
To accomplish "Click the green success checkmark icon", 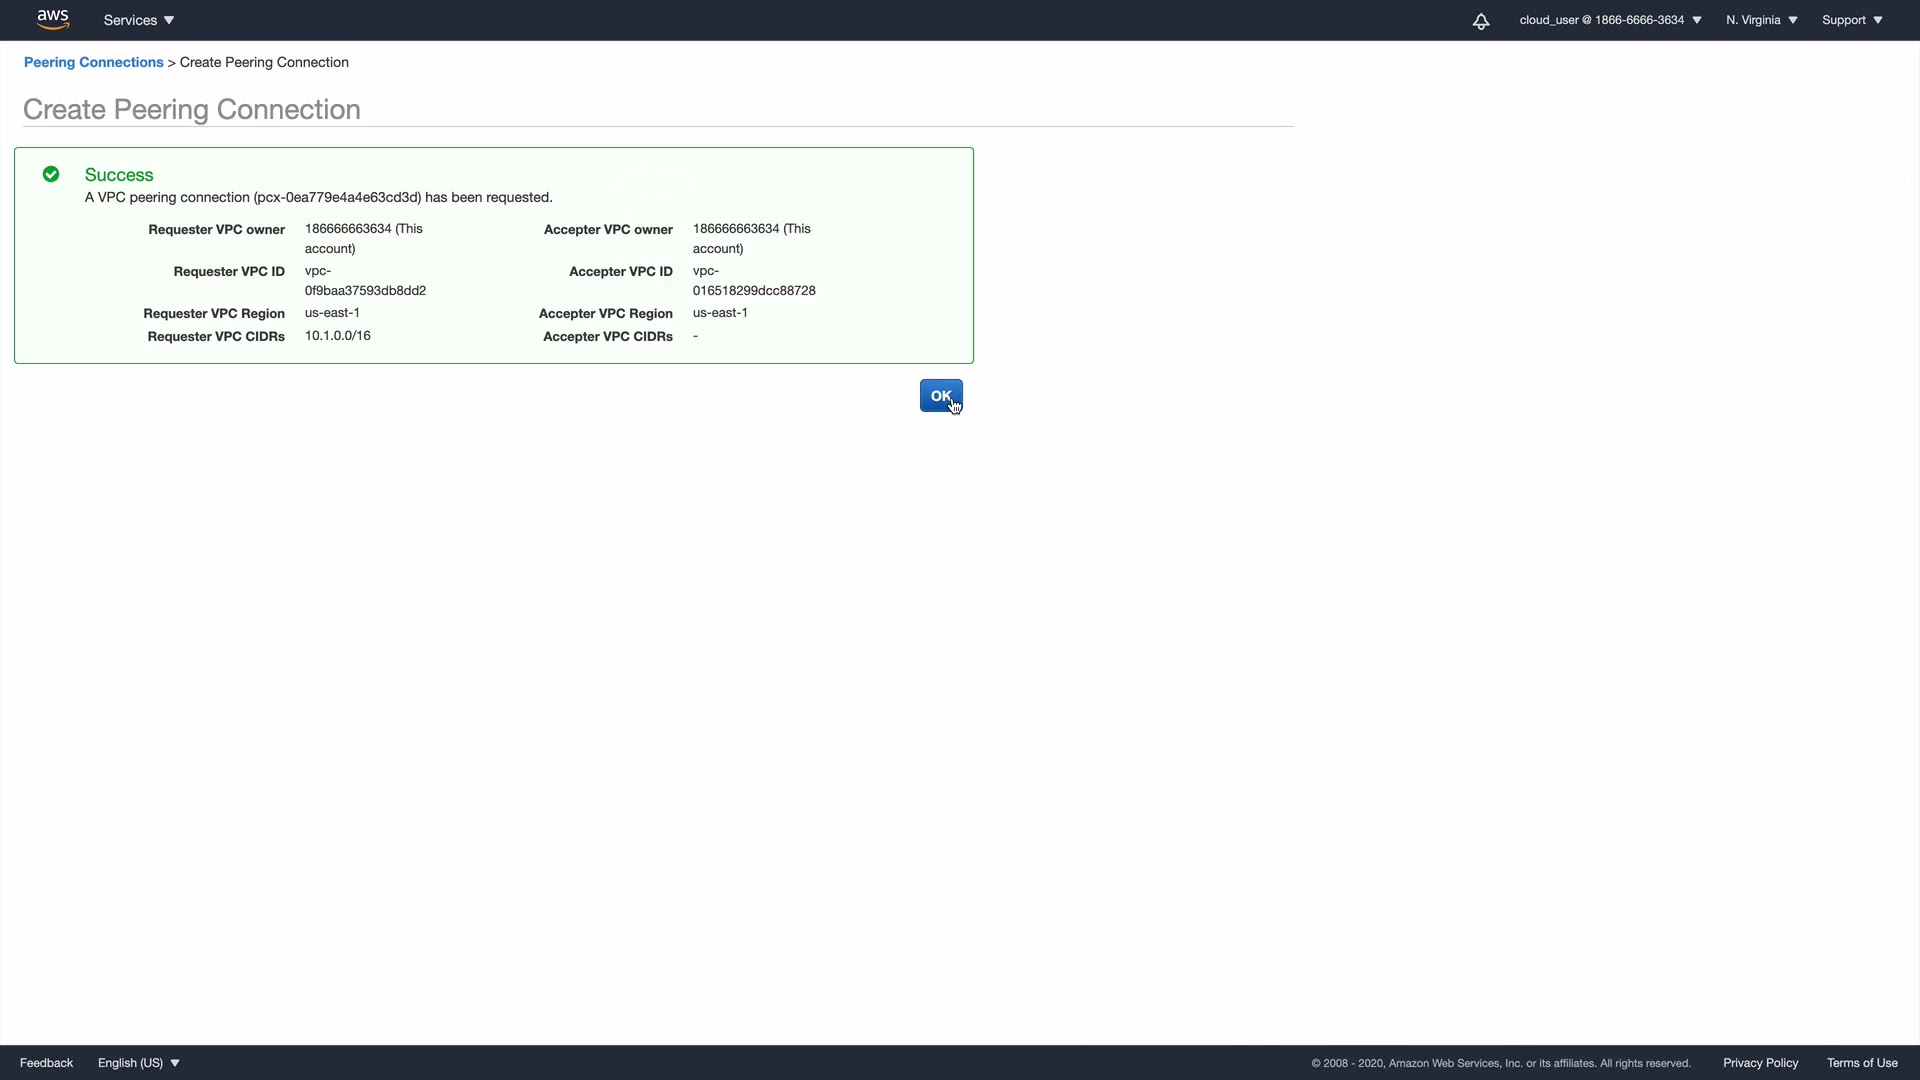I will 51,175.
